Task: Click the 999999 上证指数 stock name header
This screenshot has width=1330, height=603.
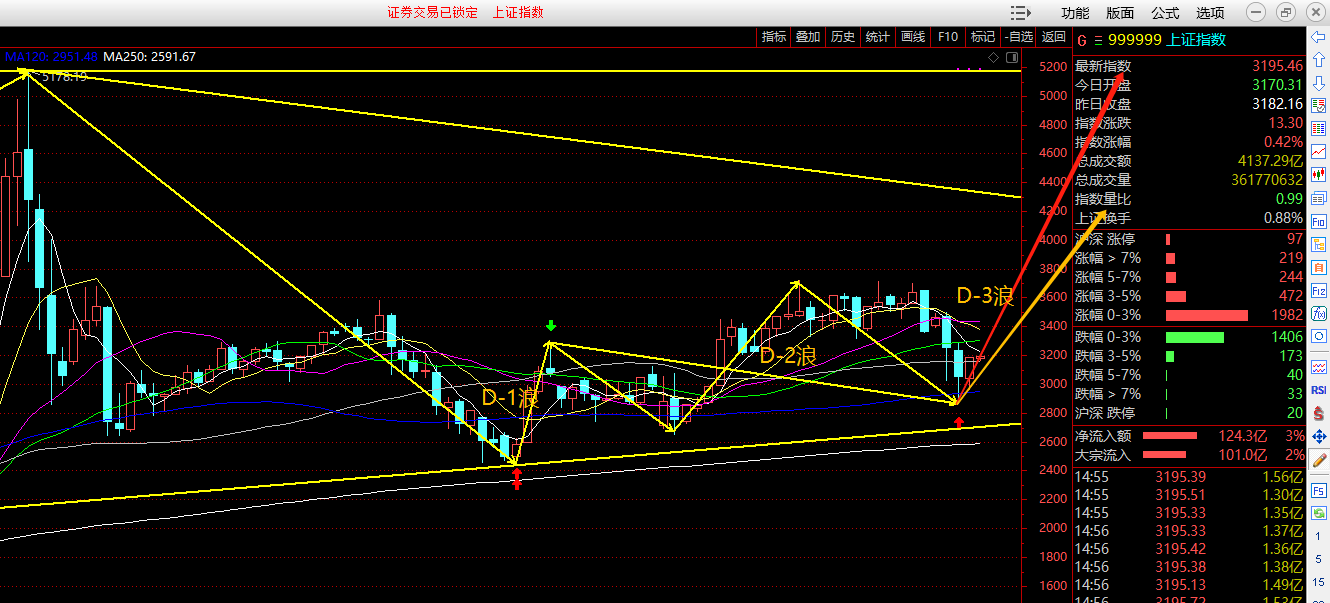Action: tap(1167, 40)
